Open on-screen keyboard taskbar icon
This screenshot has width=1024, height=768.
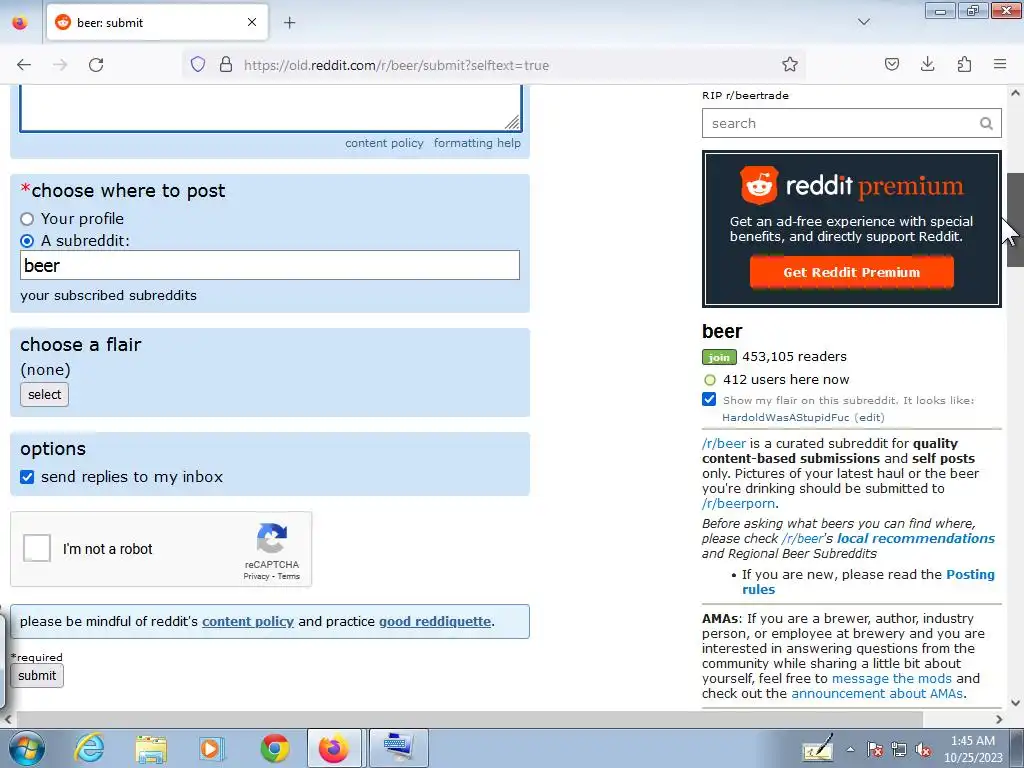[399, 748]
